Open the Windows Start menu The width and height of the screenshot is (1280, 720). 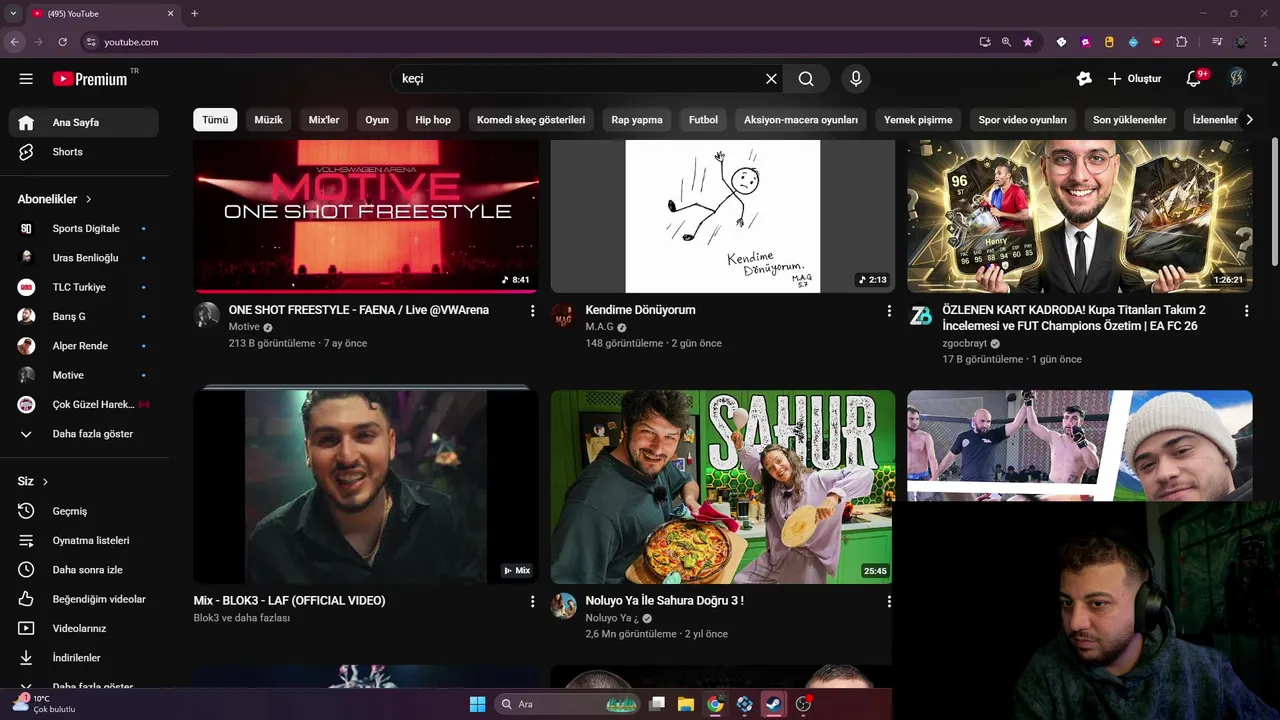(477, 704)
